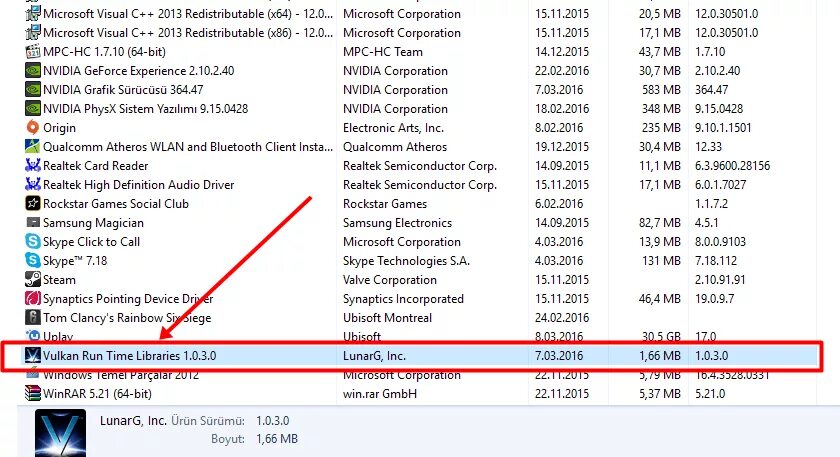Select the orange Origin icon
The width and height of the screenshot is (840, 457).
click(x=33, y=128)
